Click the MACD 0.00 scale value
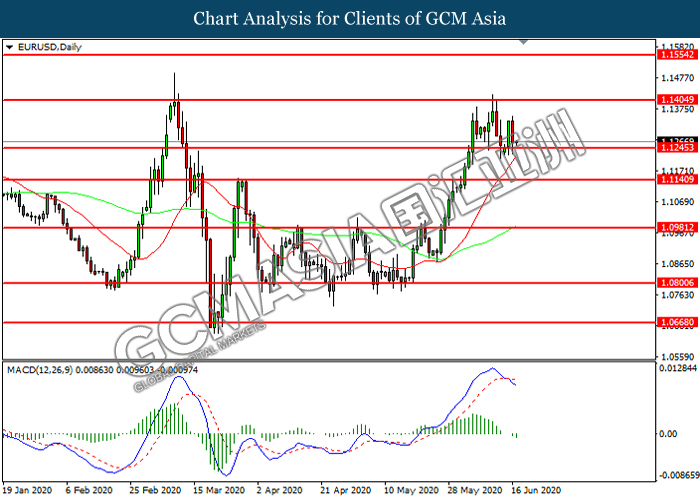This screenshot has width=700, height=500. click(668, 433)
